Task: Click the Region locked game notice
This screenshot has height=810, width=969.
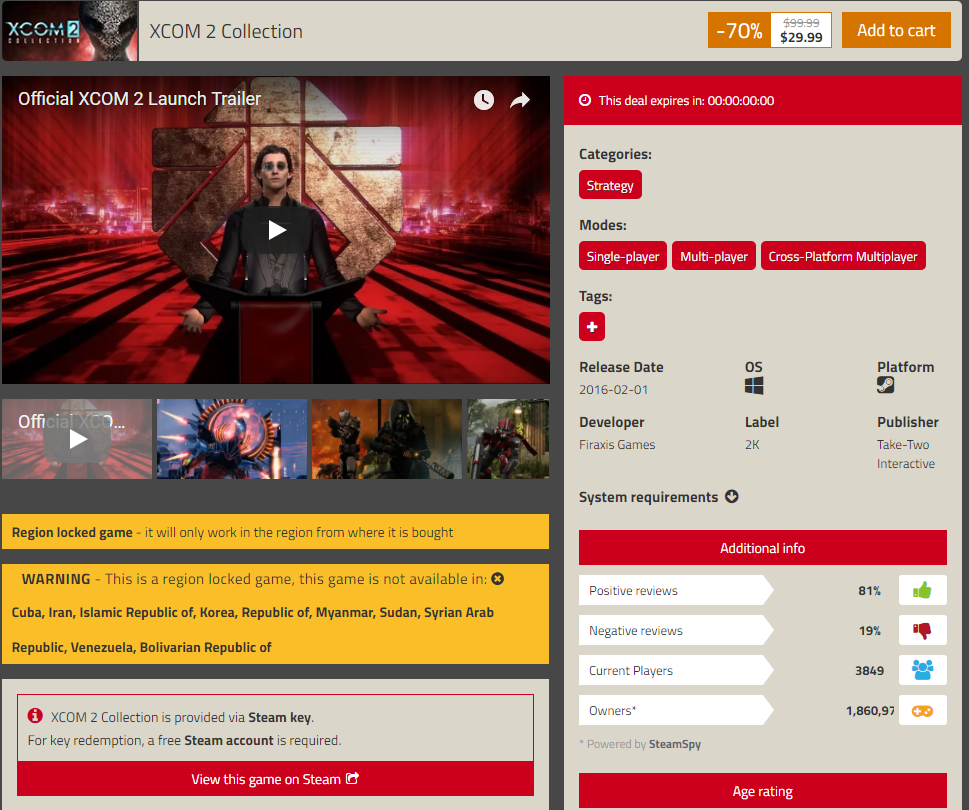Action: click(x=275, y=532)
